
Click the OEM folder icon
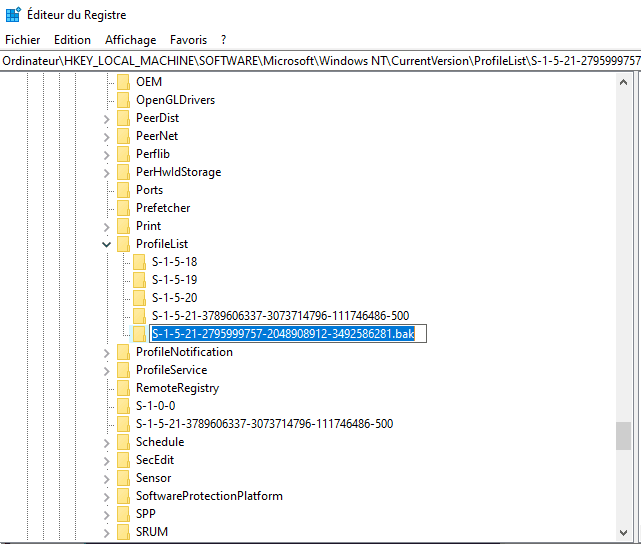pos(123,82)
